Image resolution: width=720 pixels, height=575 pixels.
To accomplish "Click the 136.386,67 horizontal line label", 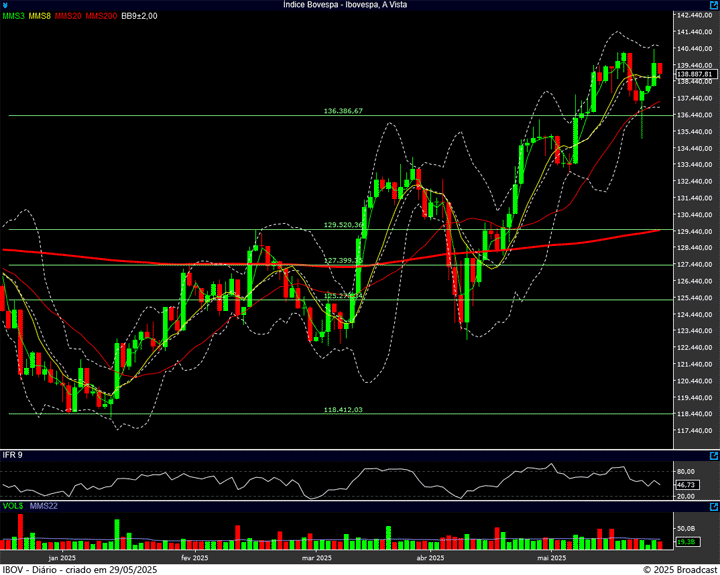I will pos(343,111).
